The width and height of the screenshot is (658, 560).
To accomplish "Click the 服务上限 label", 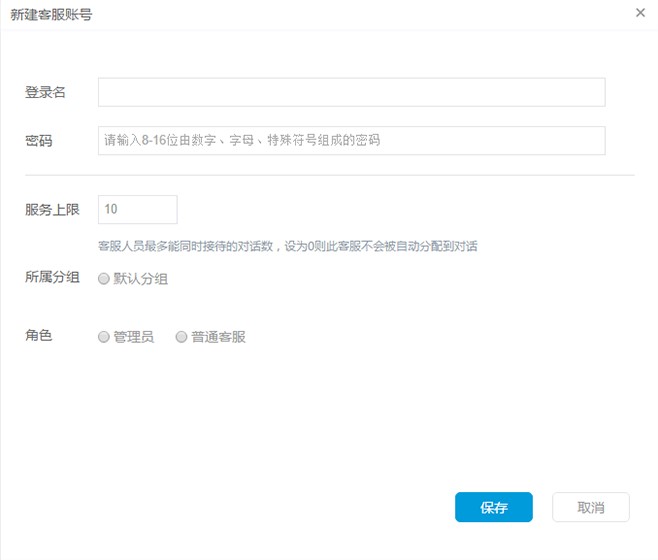I will click(x=52, y=210).
